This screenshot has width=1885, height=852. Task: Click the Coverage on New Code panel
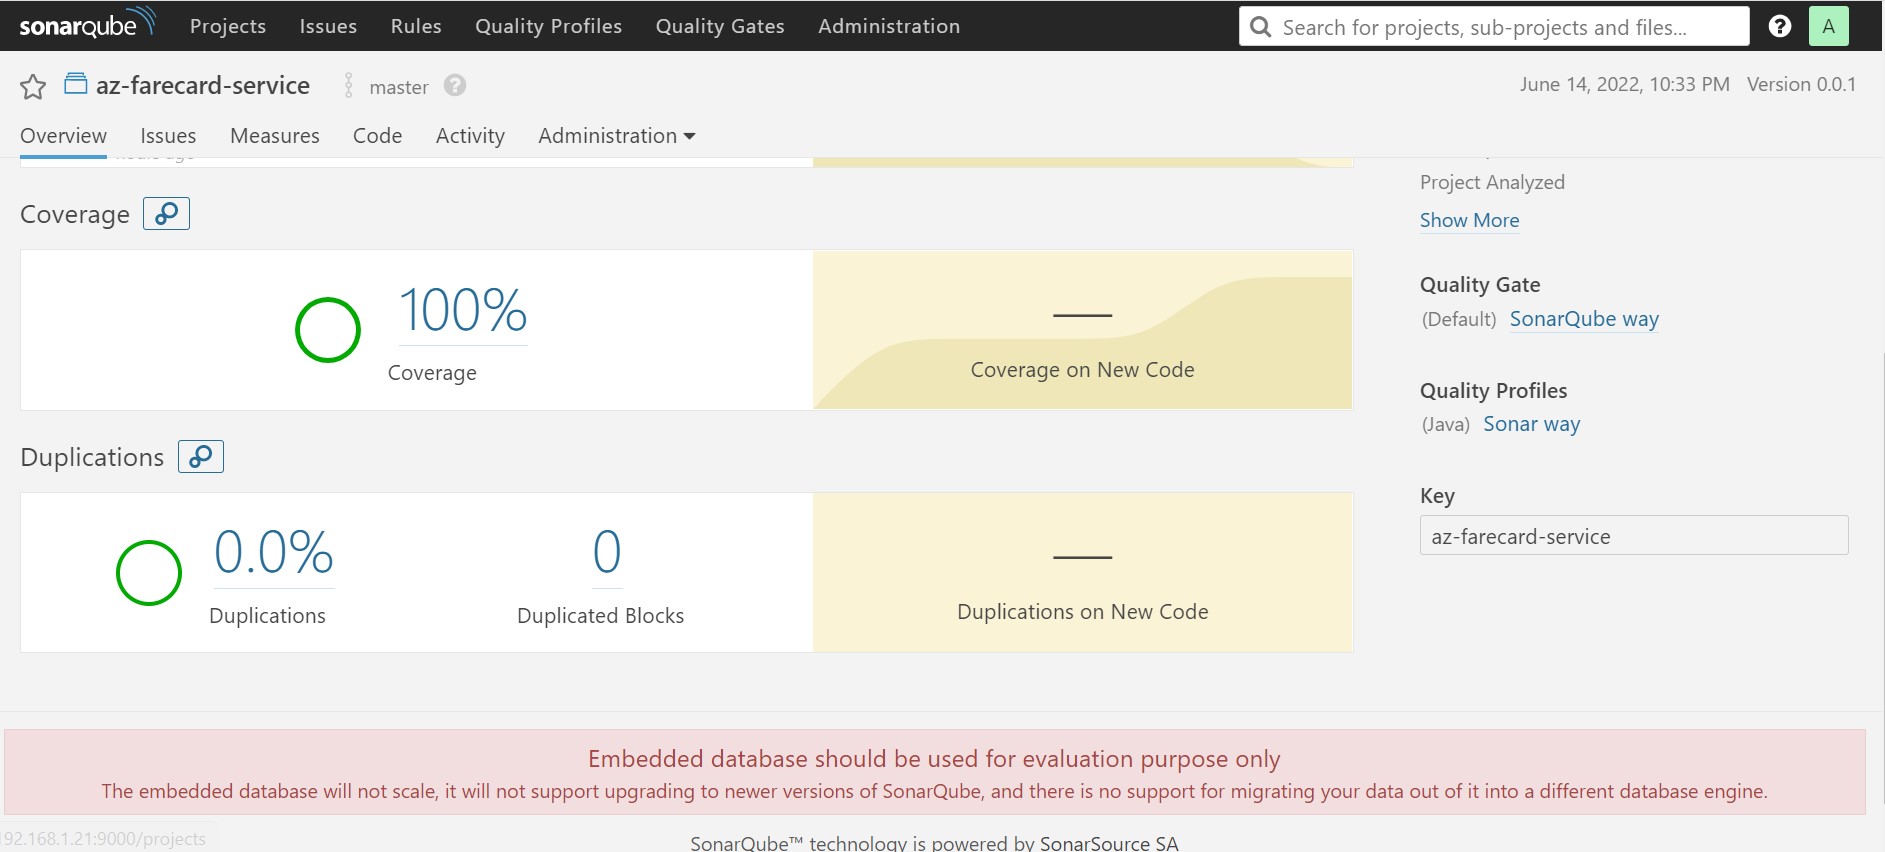tap(1083, 330)
